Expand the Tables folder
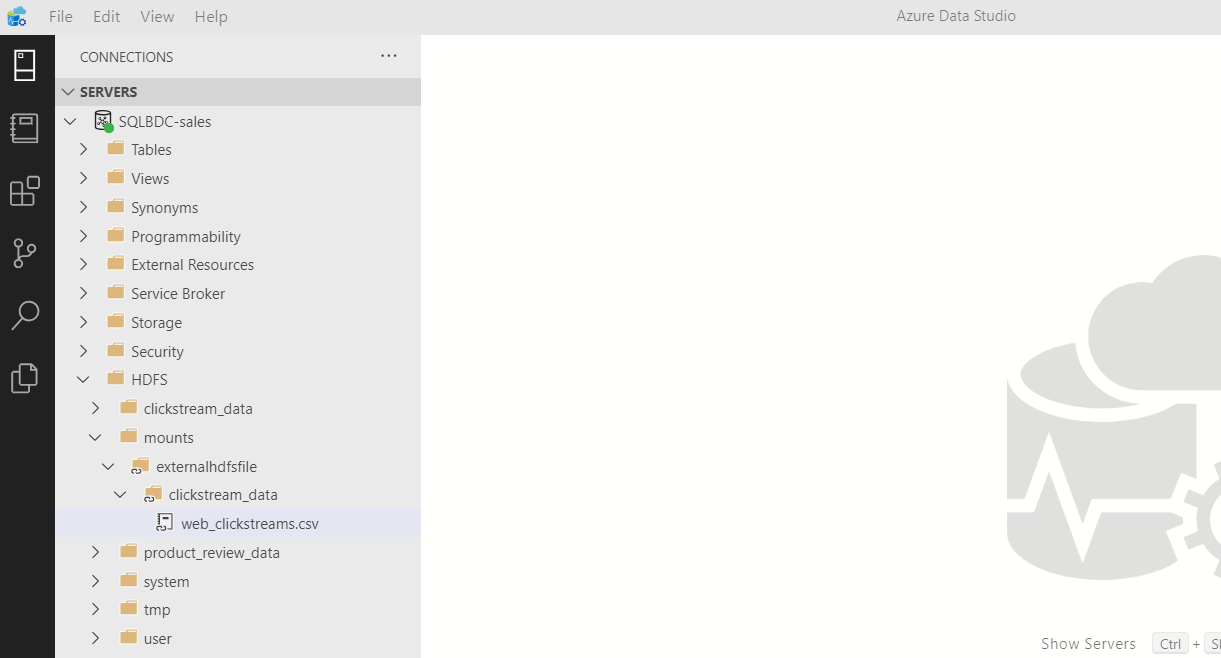Image resolution: width=1221 pixels, height=658 pixels. (x=84, y=149)
